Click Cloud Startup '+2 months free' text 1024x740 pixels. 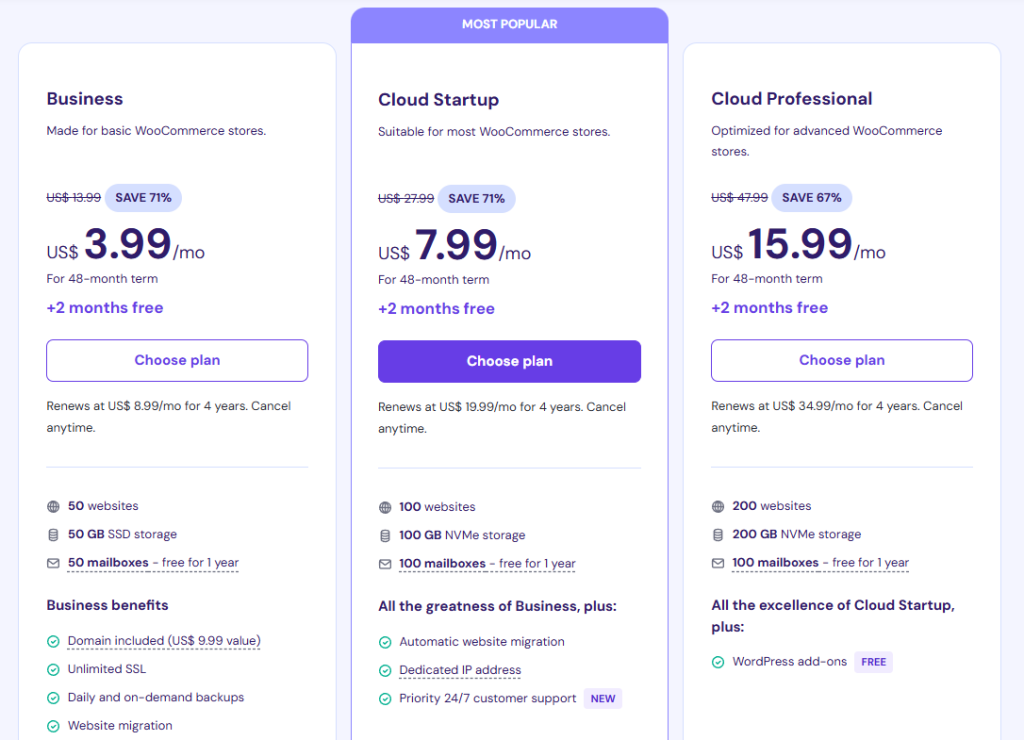(436, 309)
